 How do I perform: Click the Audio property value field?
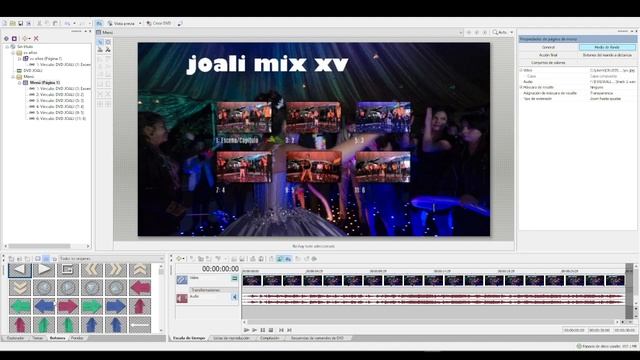612,82
